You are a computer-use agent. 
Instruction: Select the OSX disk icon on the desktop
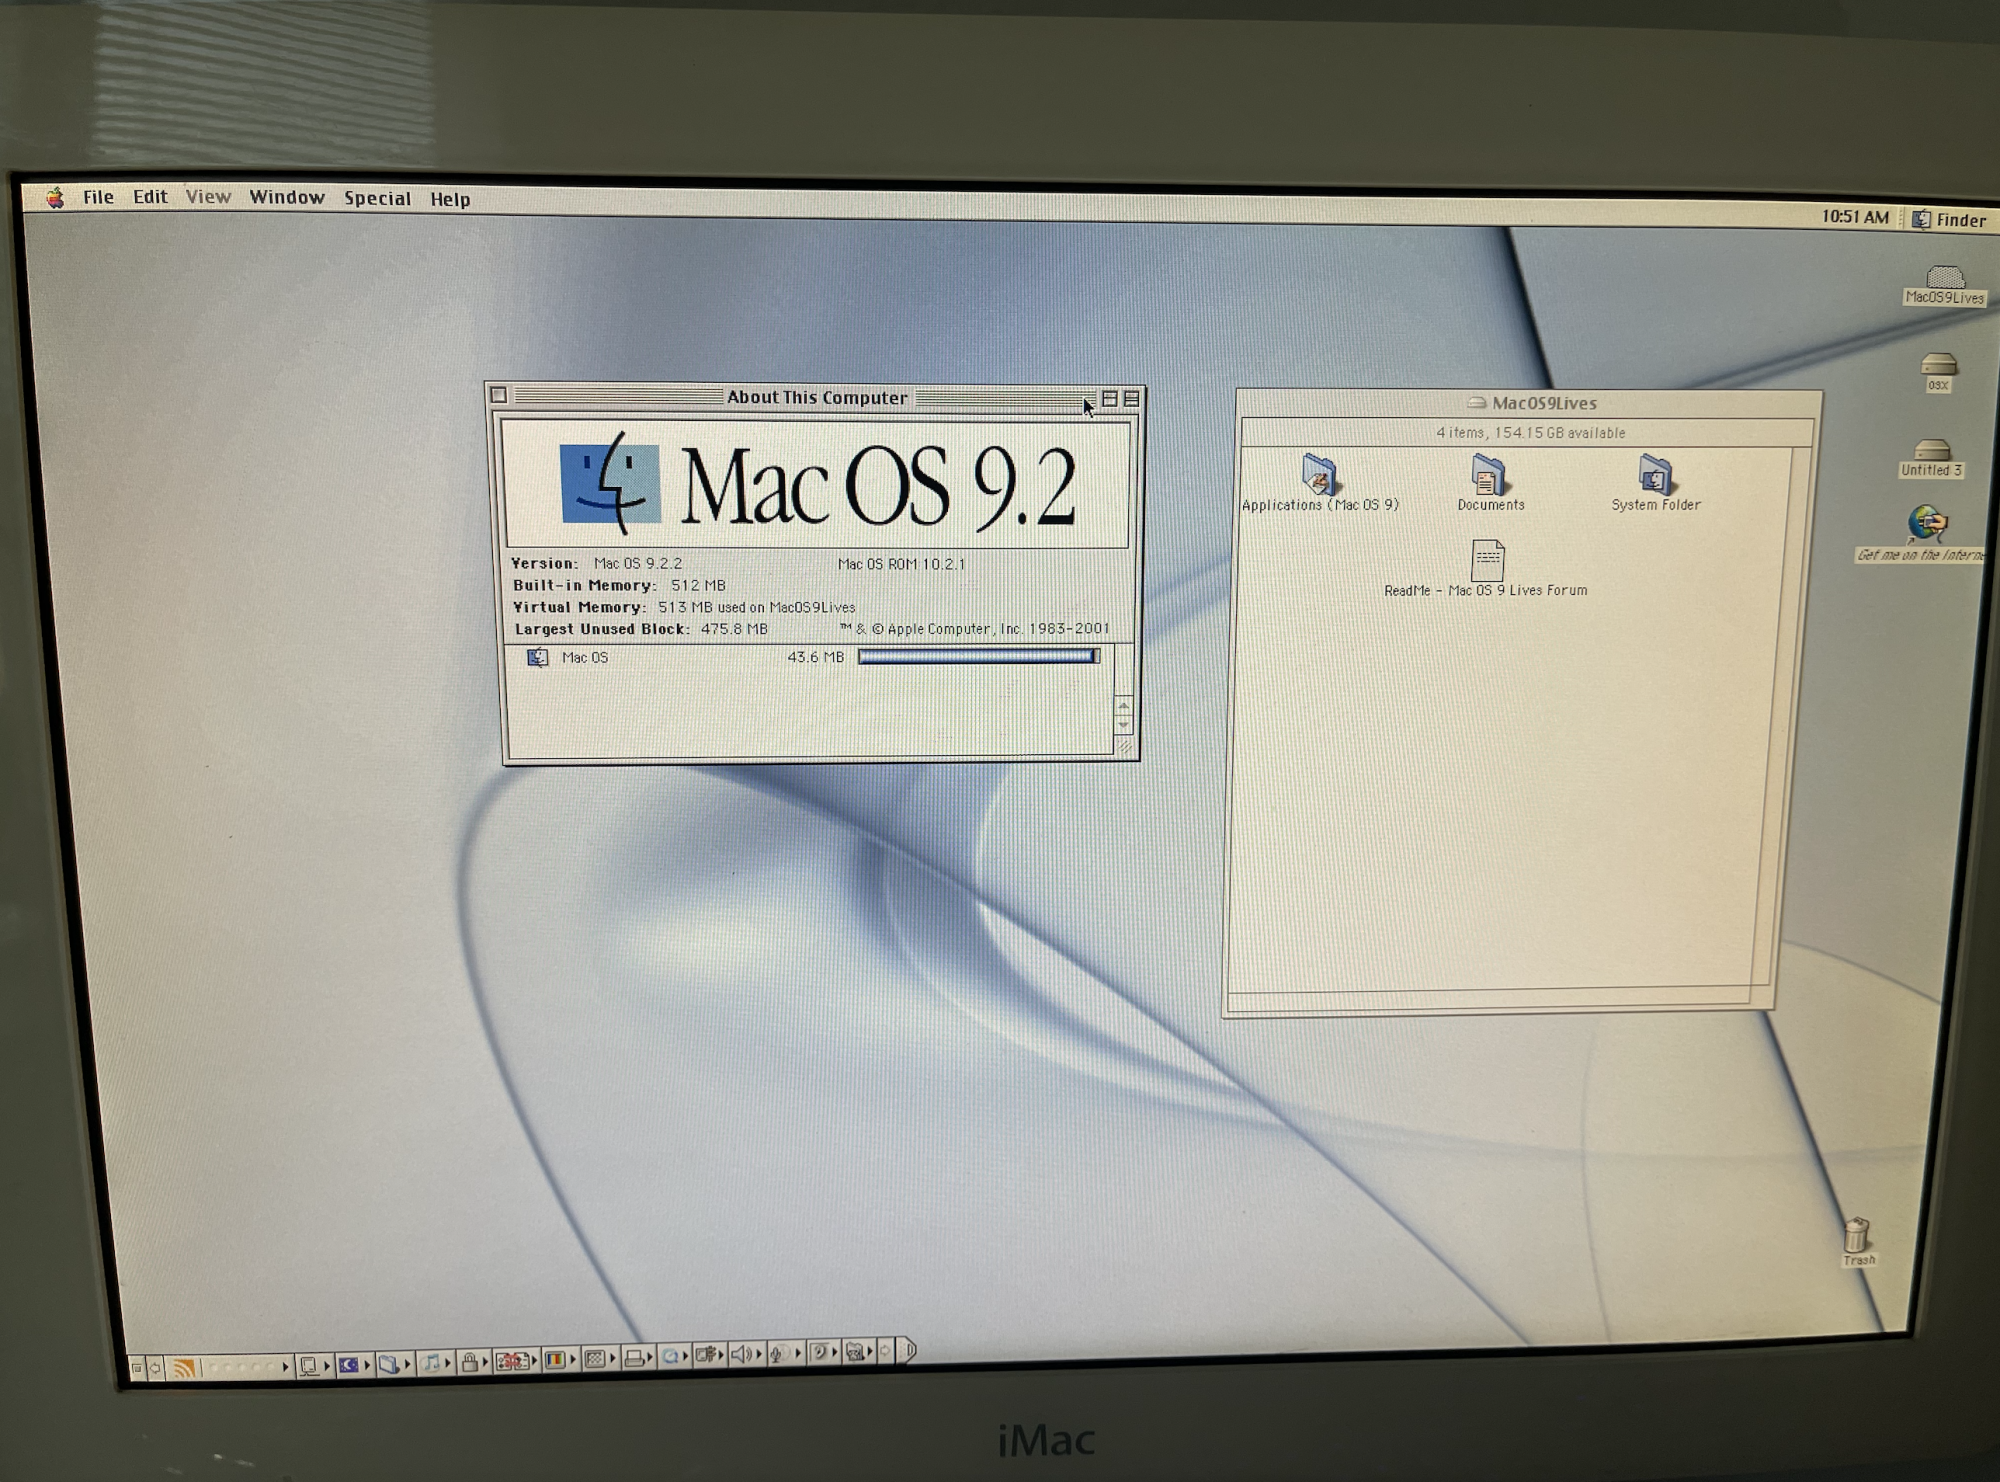pyautogui.click(x=1938, y=371)
